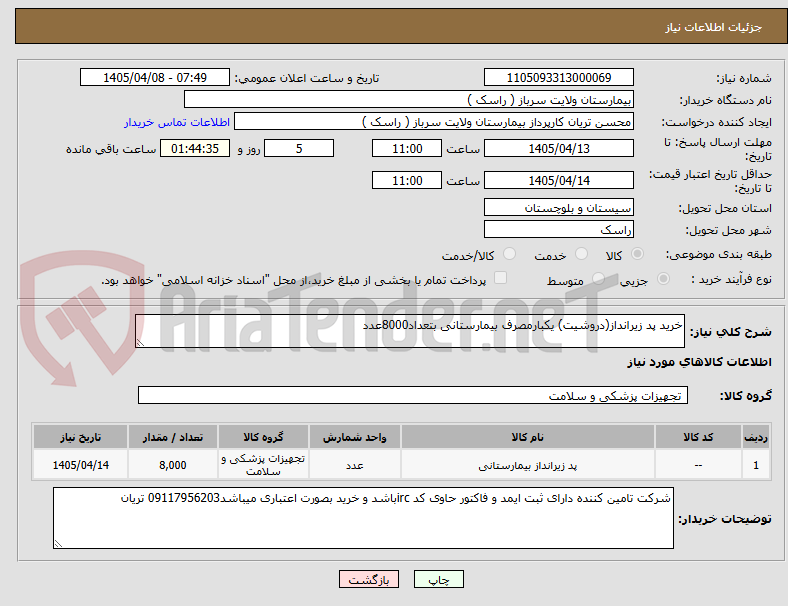Screen dimensions: 788x606
Task: Click the unit cell عدد
Action: click(354, 465)
